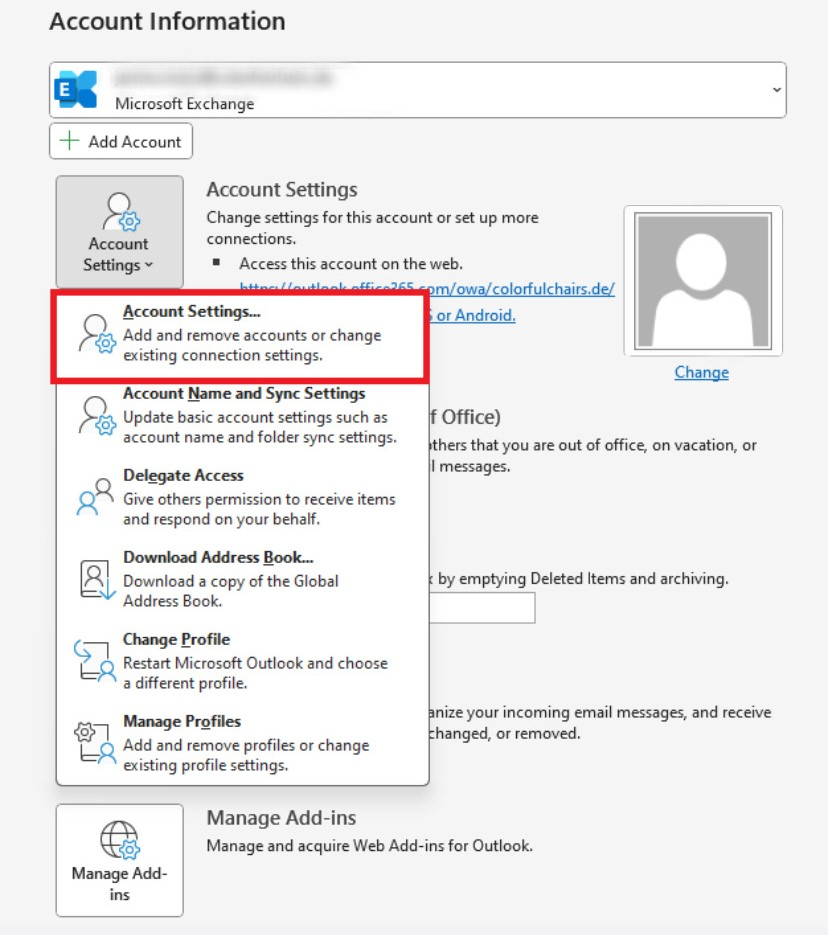Click the "Change" link under the photo
Image resolution: width=828 pixels, height=935 pixels.
tap(701, 371)
